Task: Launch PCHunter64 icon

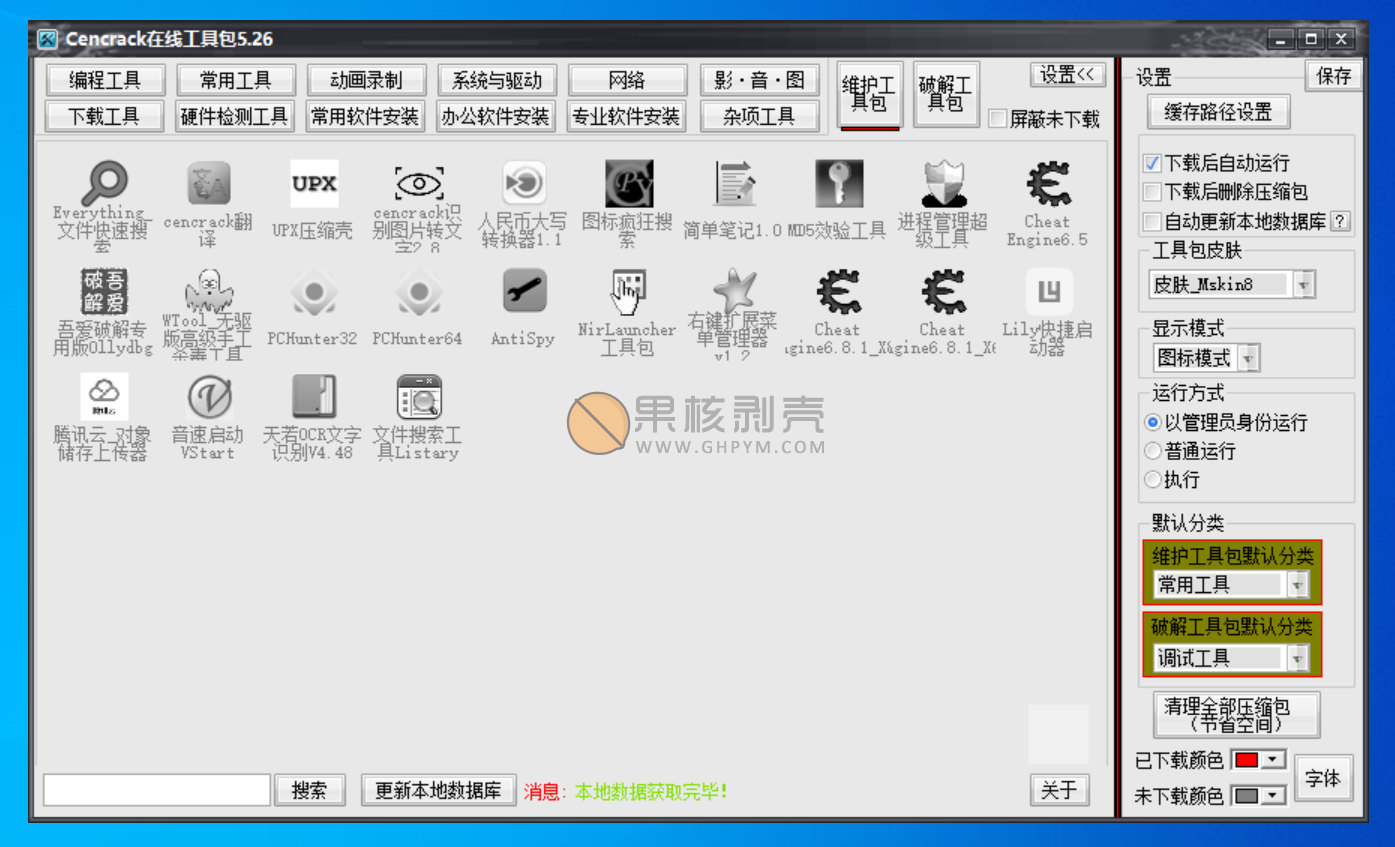Action: (419, 292)
